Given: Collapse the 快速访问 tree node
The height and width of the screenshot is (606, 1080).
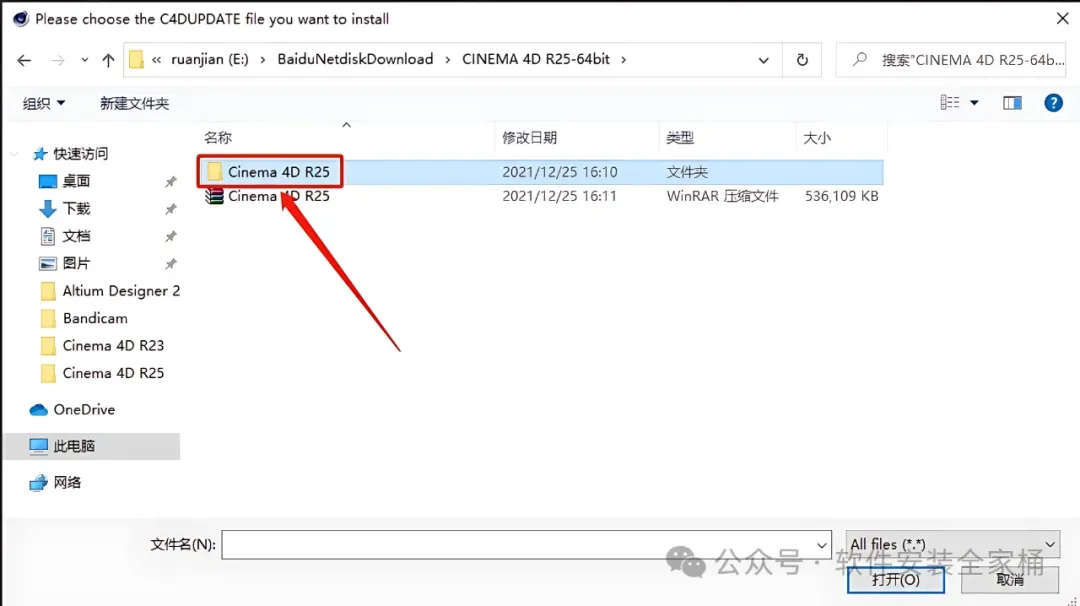Looking at the screenshot, I should click(x=15, y=154).
